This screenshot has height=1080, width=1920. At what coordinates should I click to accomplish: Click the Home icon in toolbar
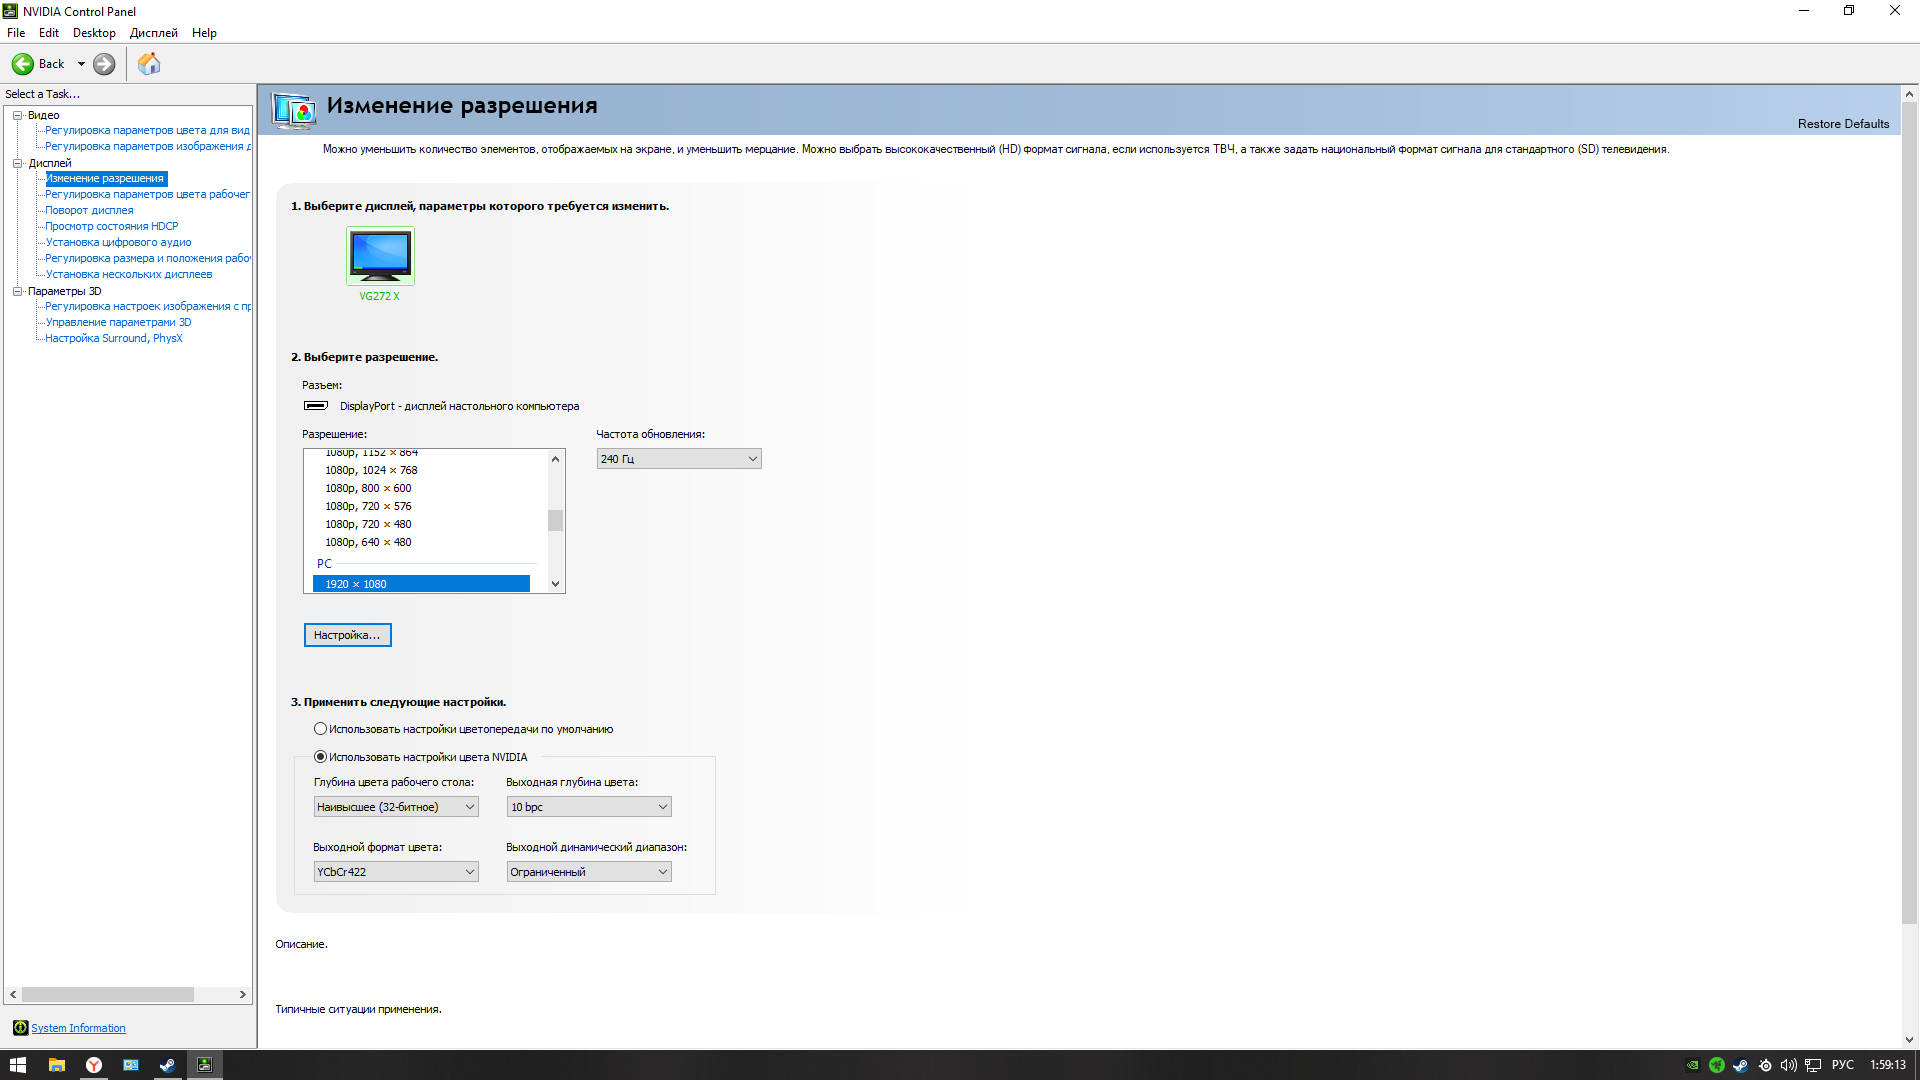[149, 64]
